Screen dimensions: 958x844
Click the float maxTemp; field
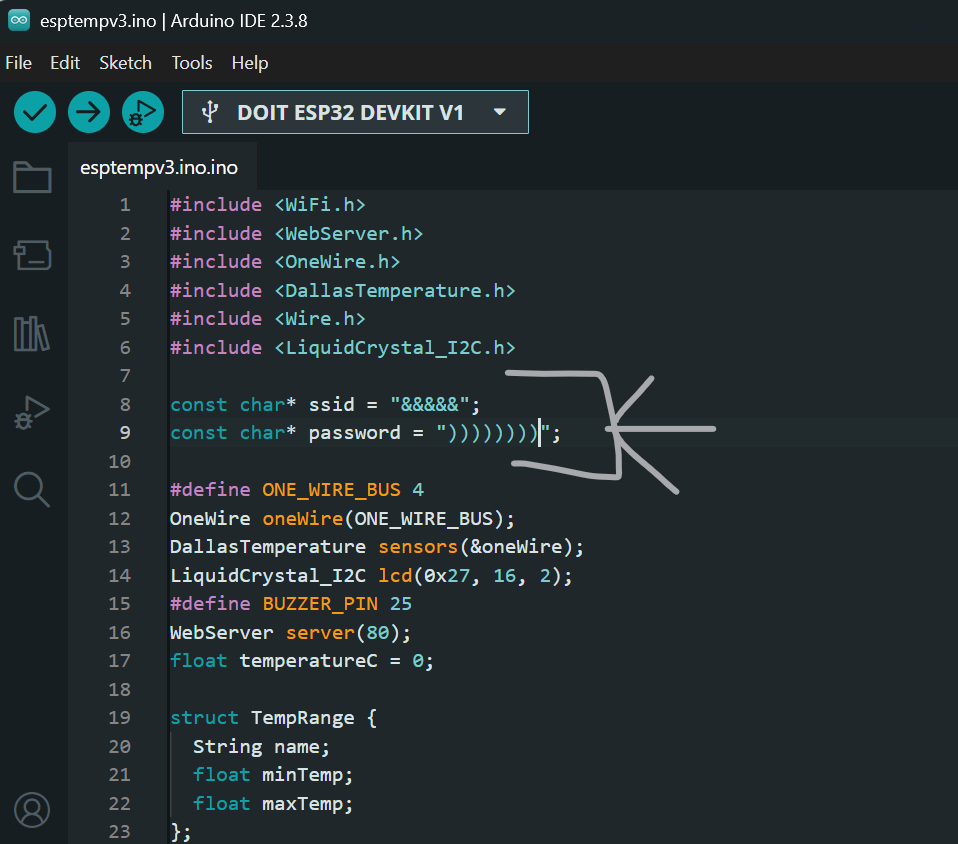[x=273, y=804]
